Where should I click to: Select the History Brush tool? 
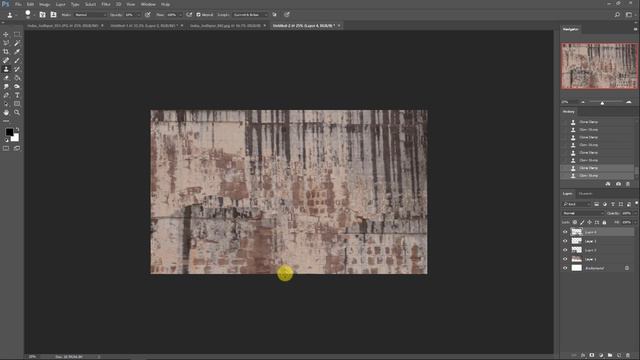pyautogui.click(x=17, y=69)
